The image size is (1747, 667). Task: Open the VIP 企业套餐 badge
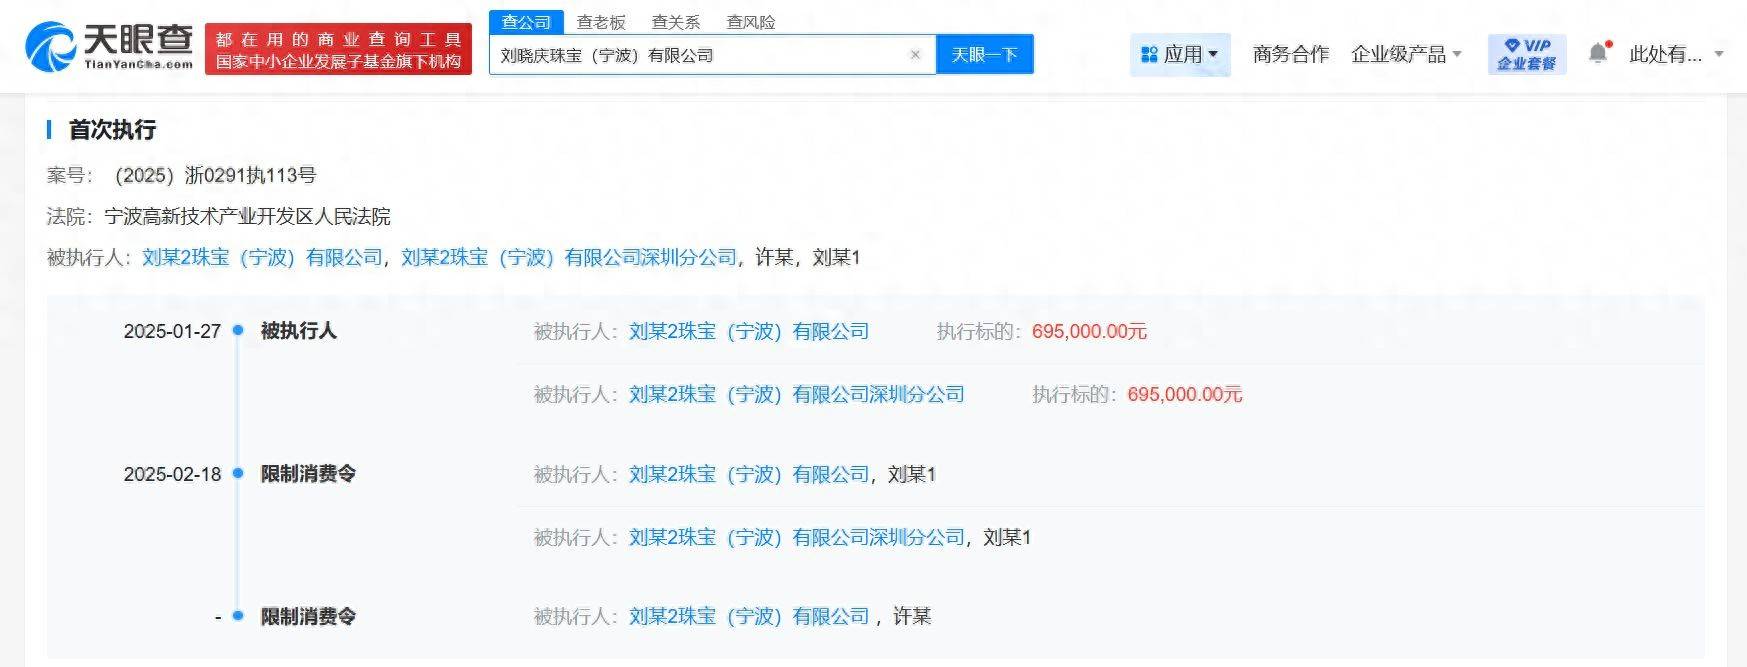[1526, 54]
